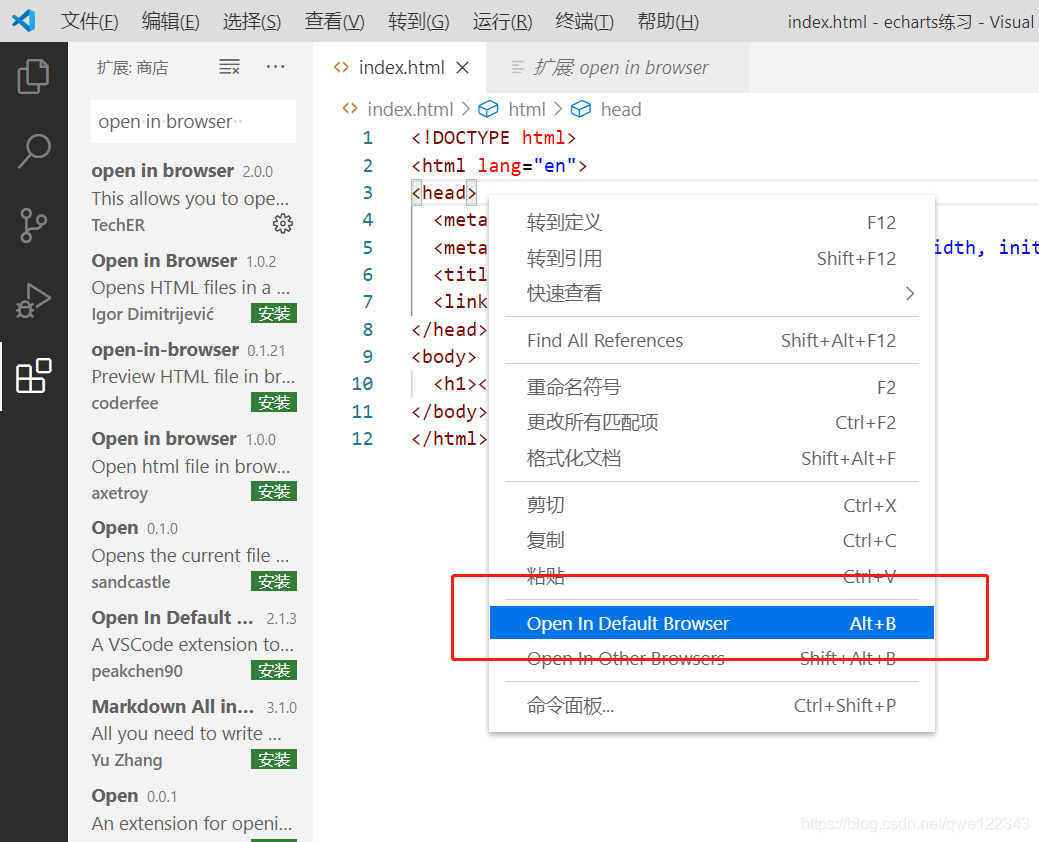Focus the extension search input field
The height and width of the screenshot is (842, 1039).
point(193,121)
